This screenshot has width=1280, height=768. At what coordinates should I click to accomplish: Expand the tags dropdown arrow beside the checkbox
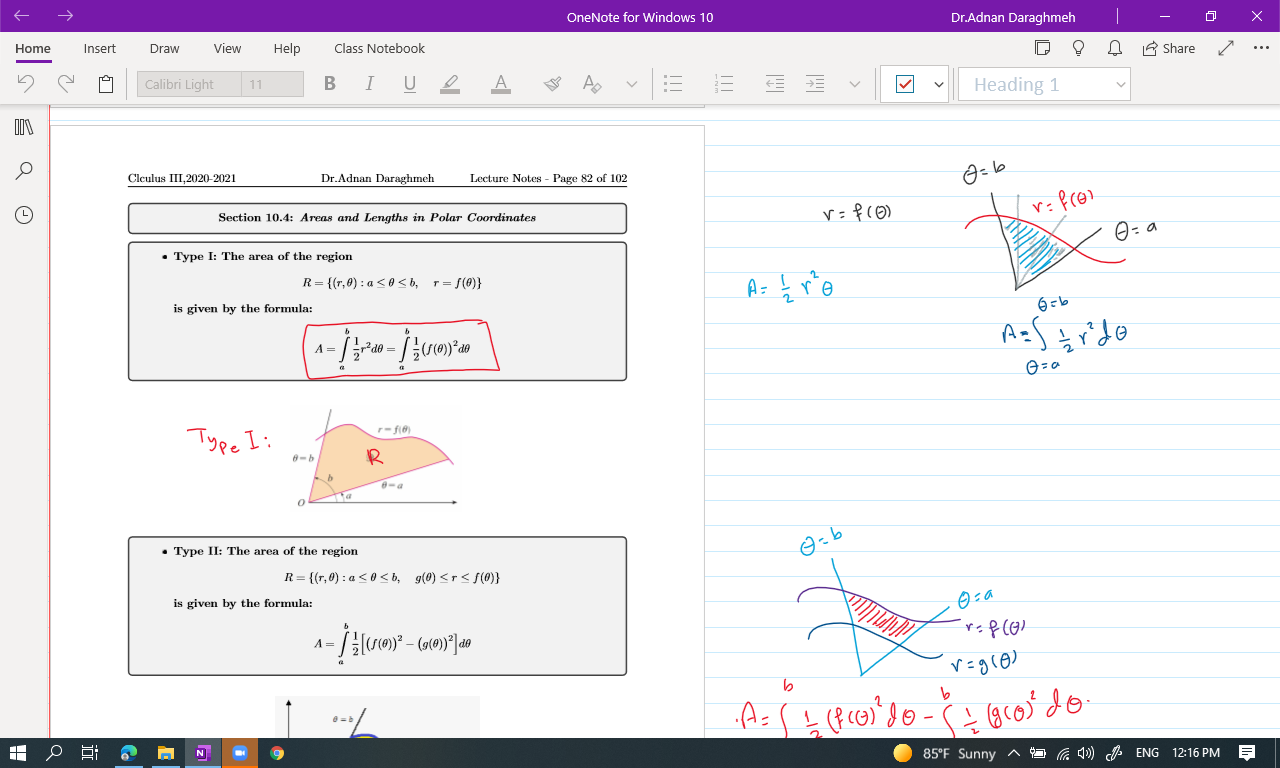click(x=939, y=85)
